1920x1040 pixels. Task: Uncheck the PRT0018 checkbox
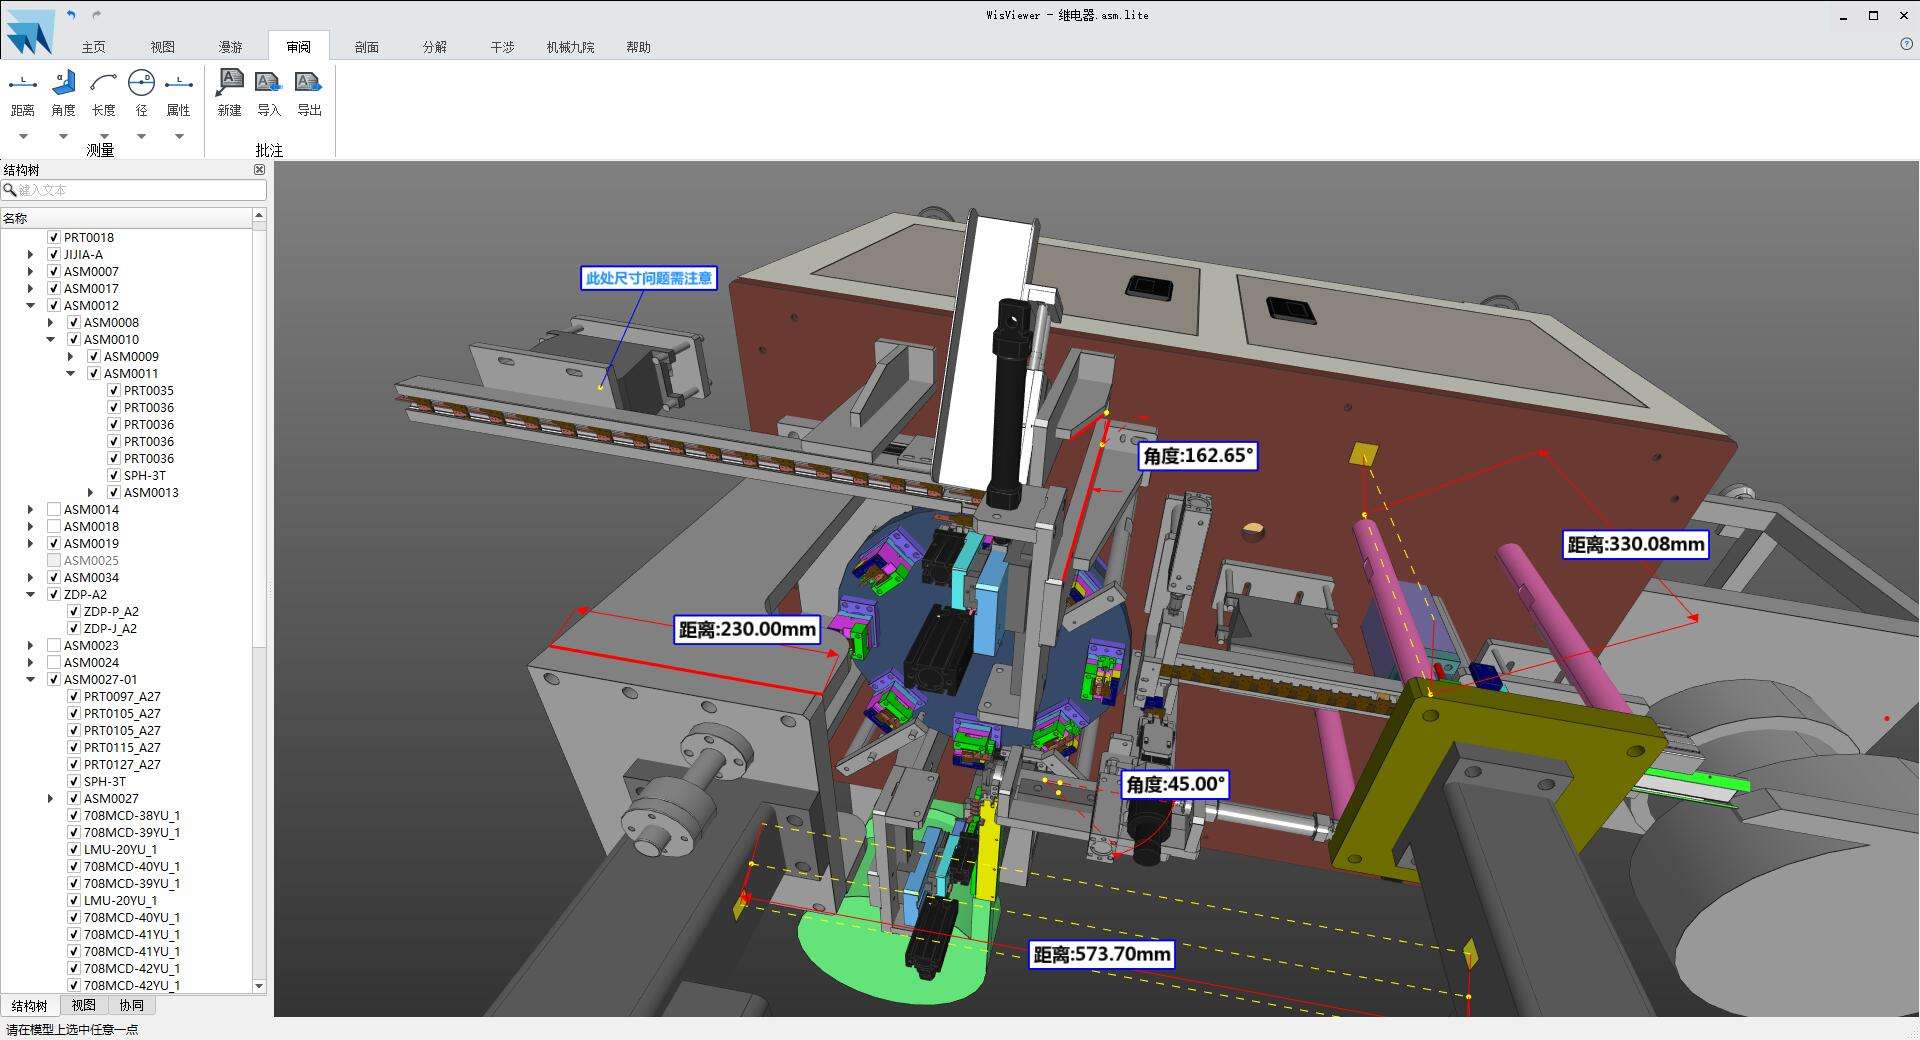(54, 238)
